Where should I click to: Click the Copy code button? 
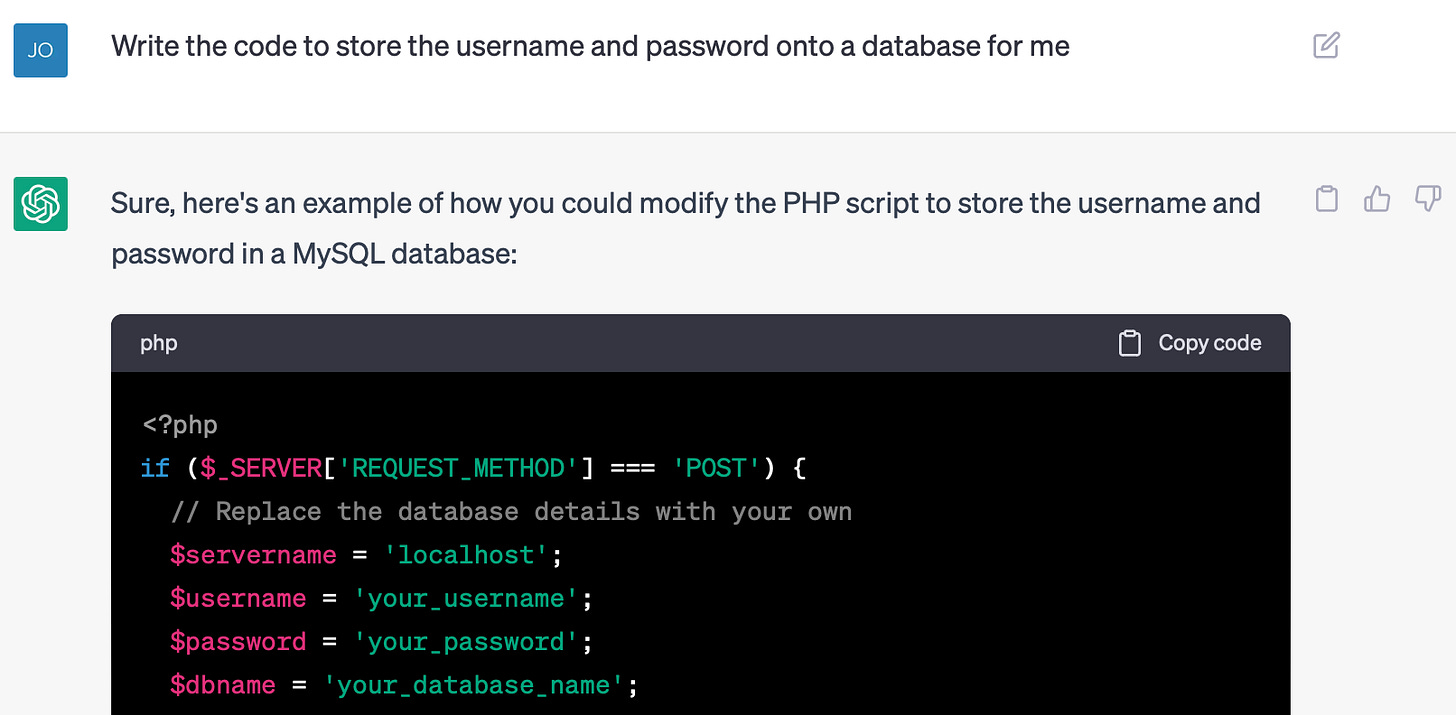click(1188, 342)
